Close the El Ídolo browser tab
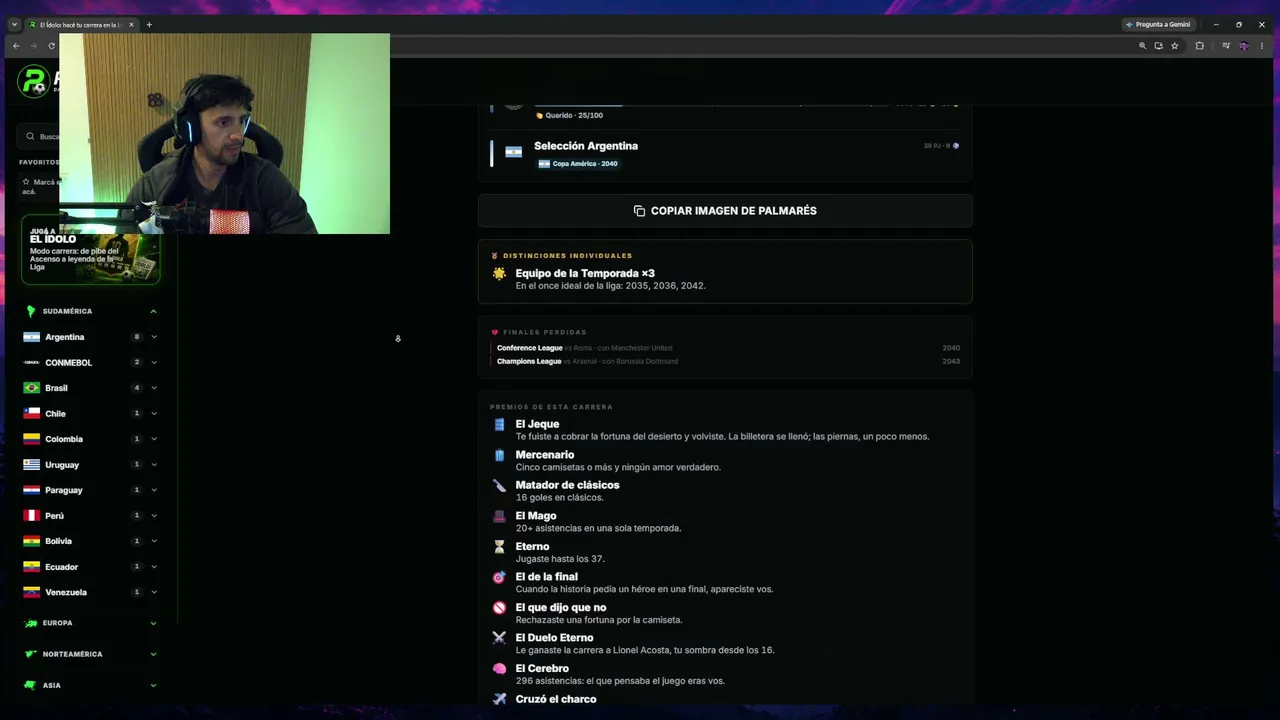Screen dimensions: 1280x720 (x=131, y=24)
